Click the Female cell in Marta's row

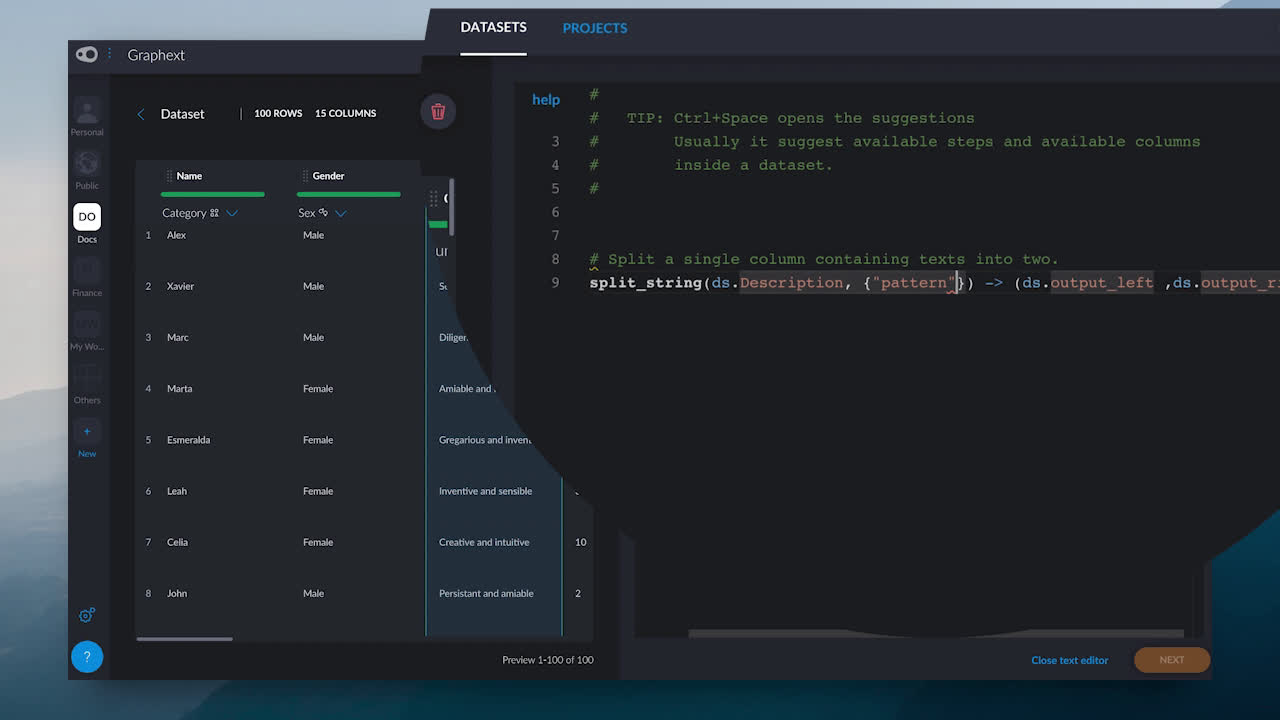[318, 388]
